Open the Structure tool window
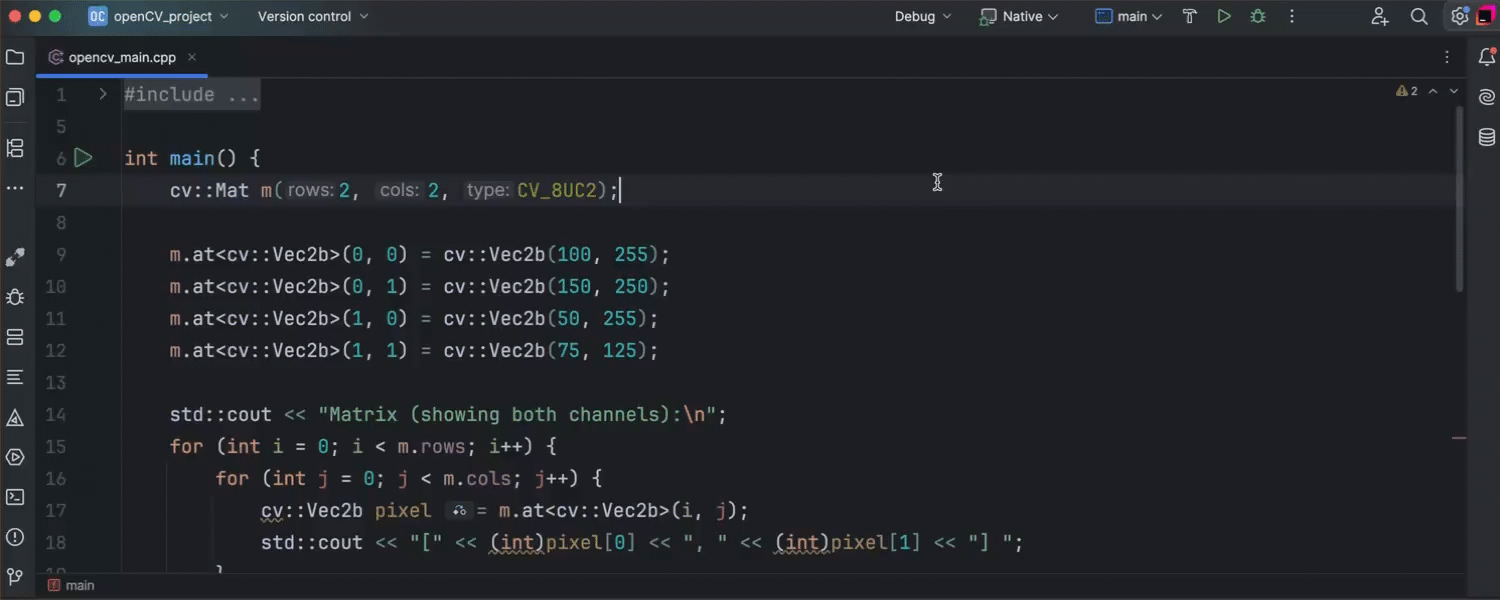Screen dimensions: 1500x600 (x=15, y=148)
